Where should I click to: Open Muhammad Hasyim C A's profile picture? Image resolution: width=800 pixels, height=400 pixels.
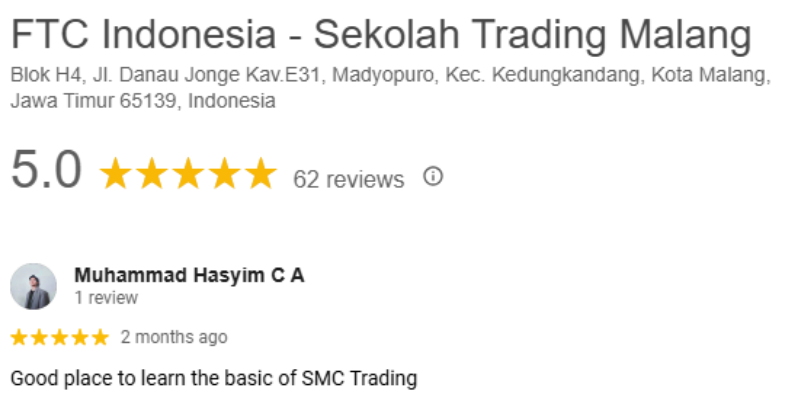33,286
